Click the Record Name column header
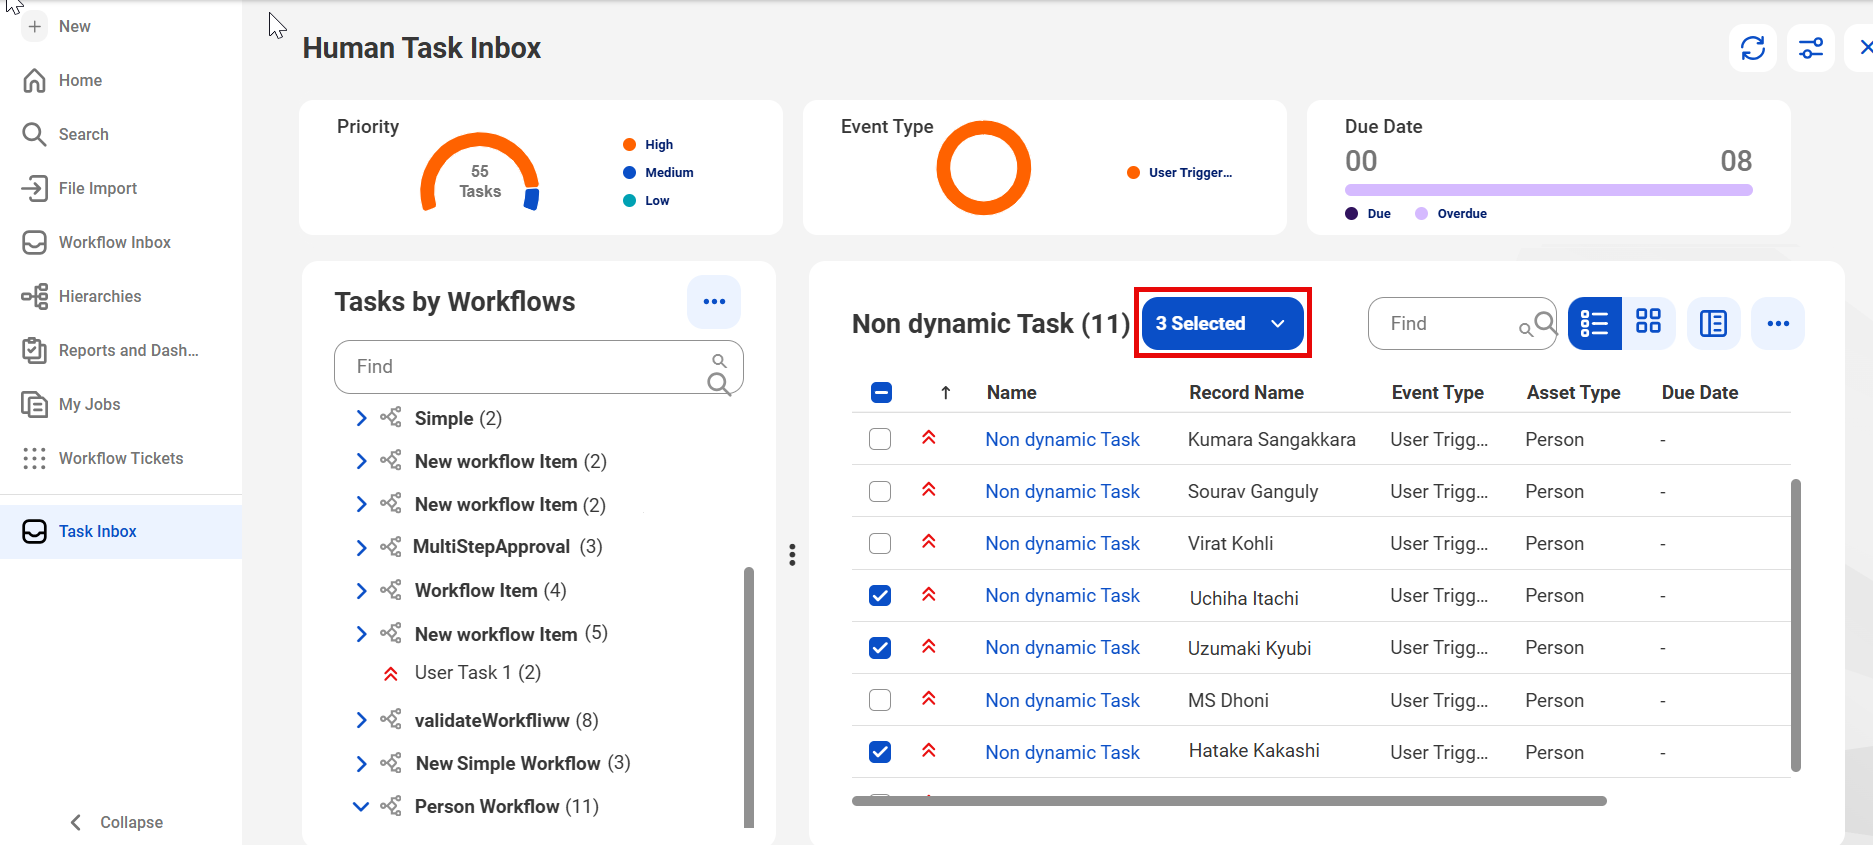The height and width of the screenshot is (845, 1873). (1246, 393)
